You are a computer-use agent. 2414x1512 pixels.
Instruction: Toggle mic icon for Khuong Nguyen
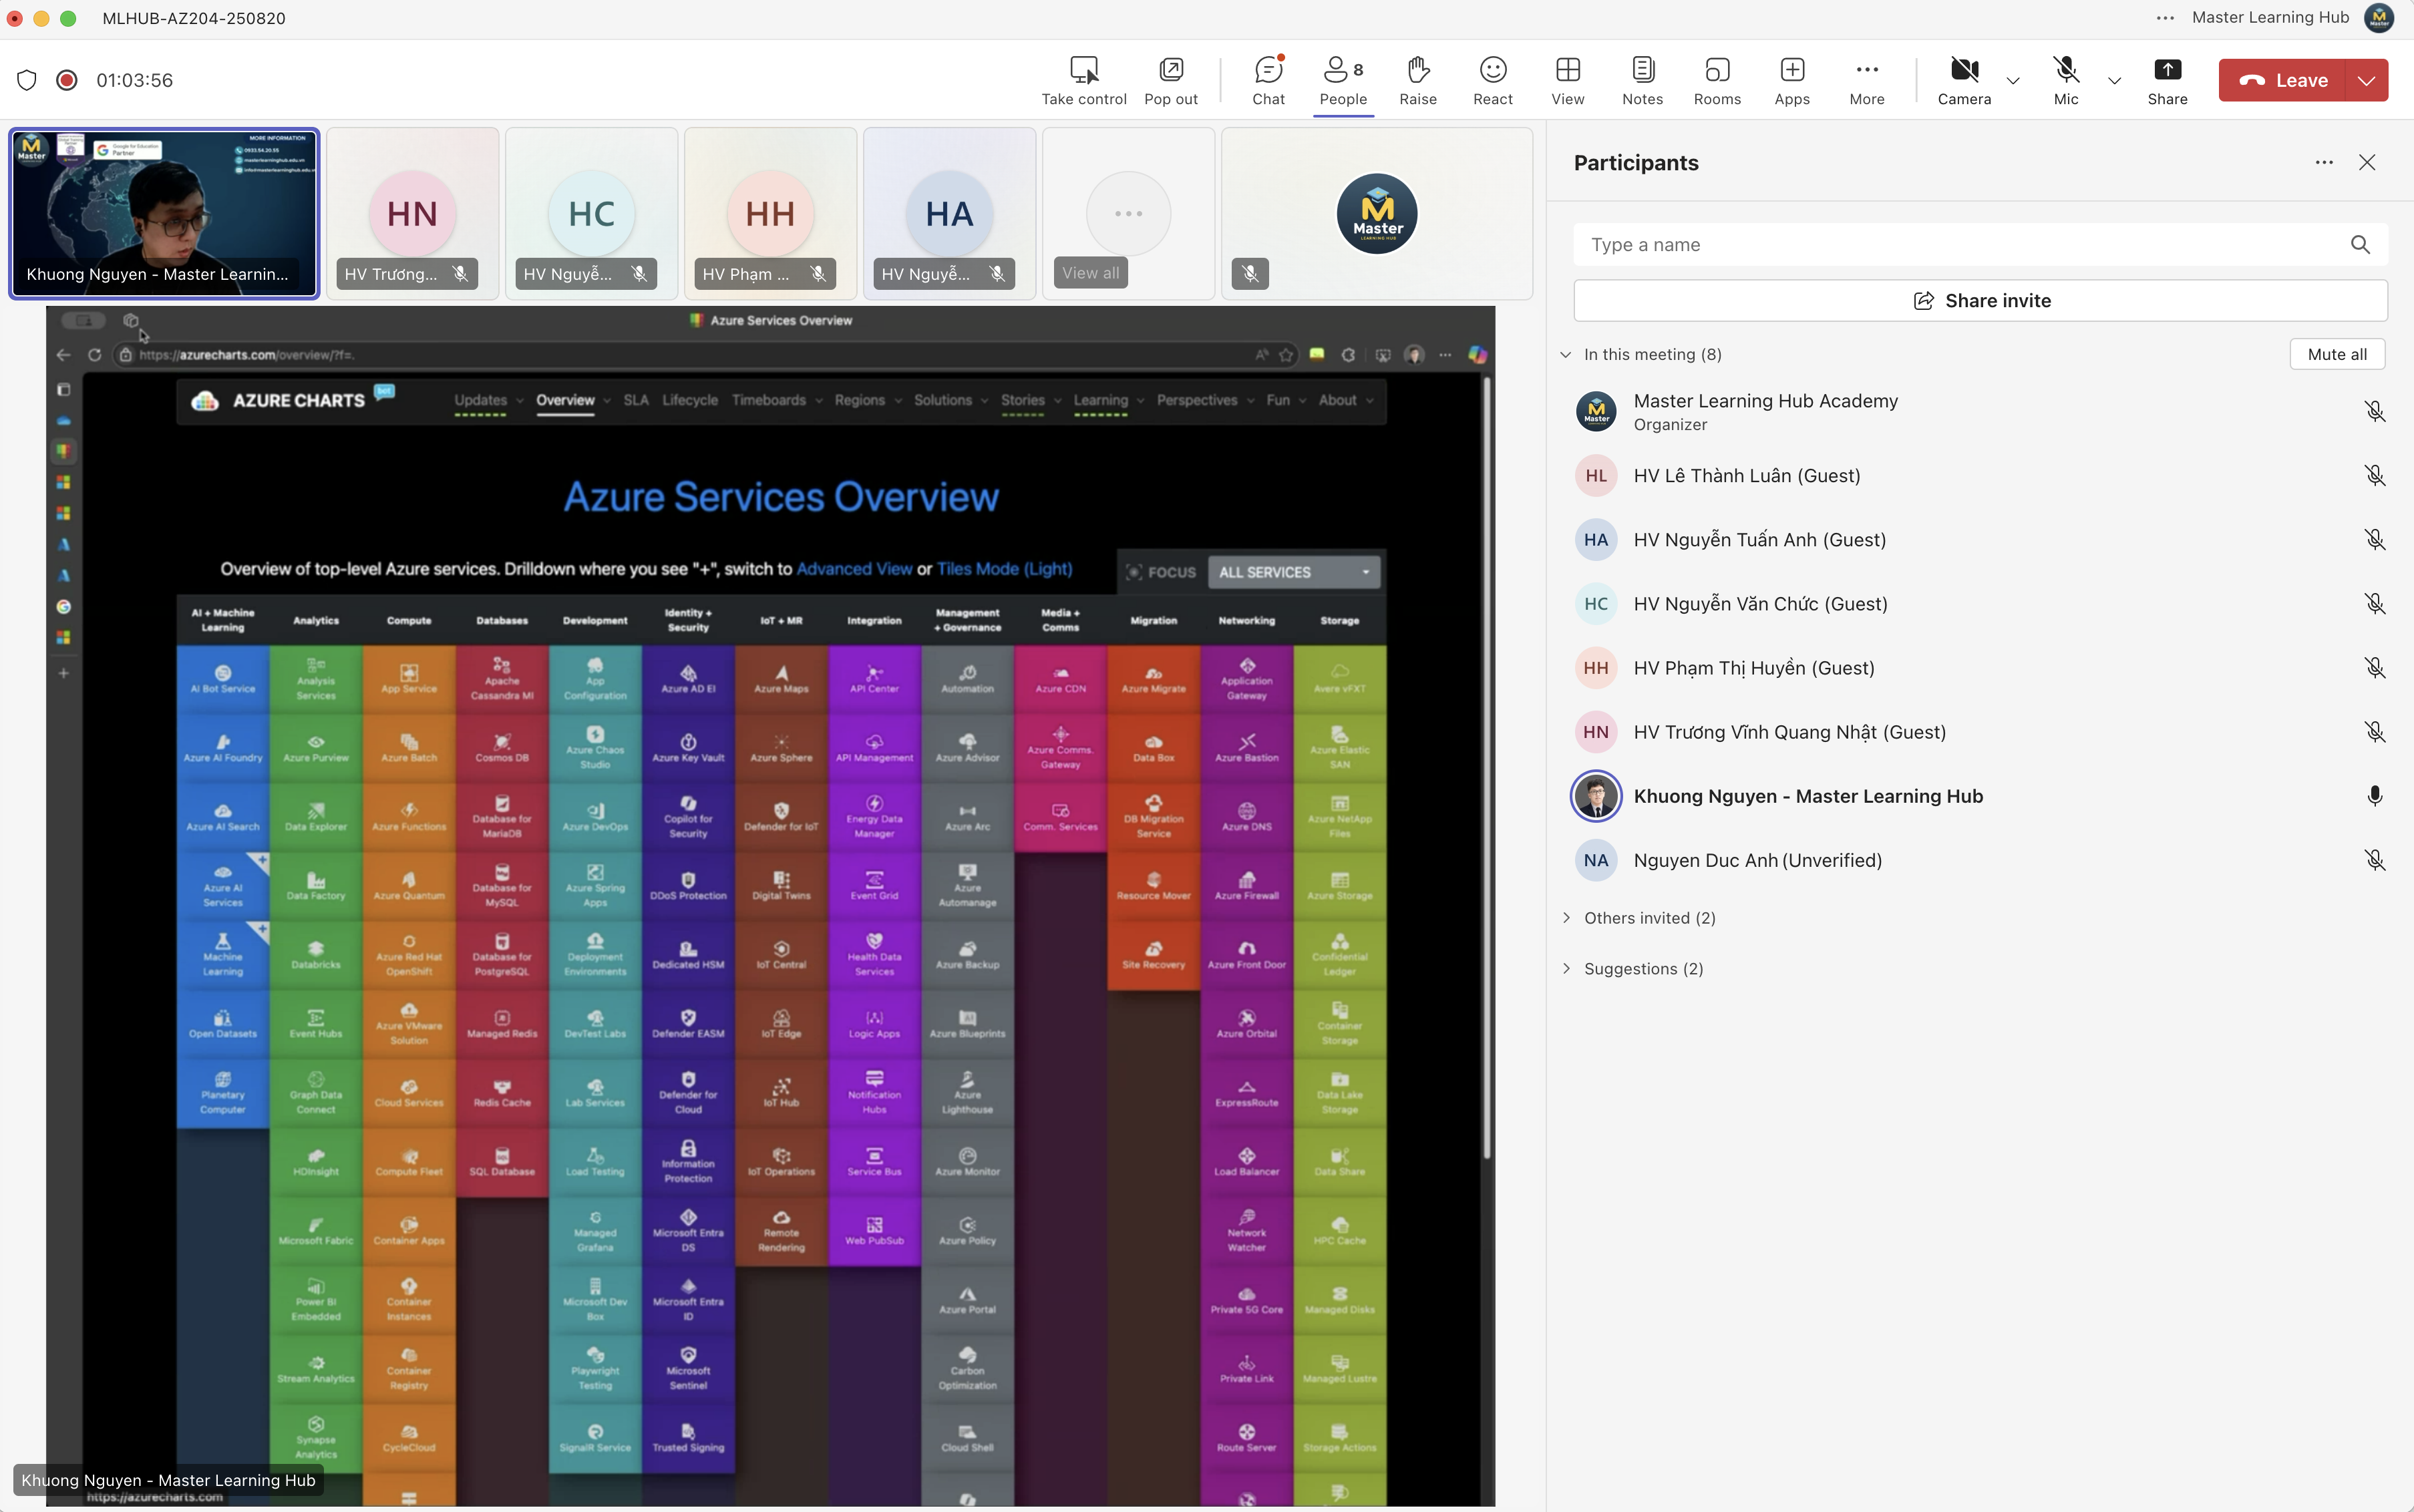tap(2374, 796)
